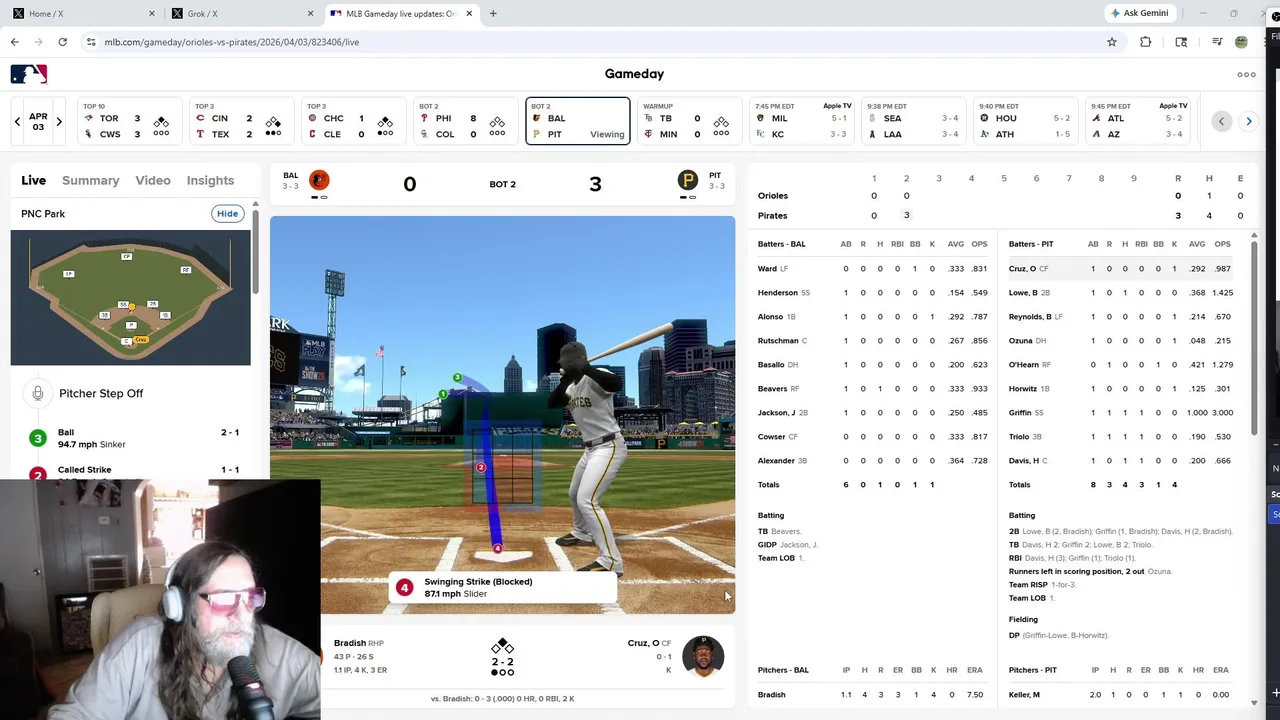The width and height of the screenshot is (1280, 720).
Task: Click the PNC Park field diagram
Action: click(130, 298)
